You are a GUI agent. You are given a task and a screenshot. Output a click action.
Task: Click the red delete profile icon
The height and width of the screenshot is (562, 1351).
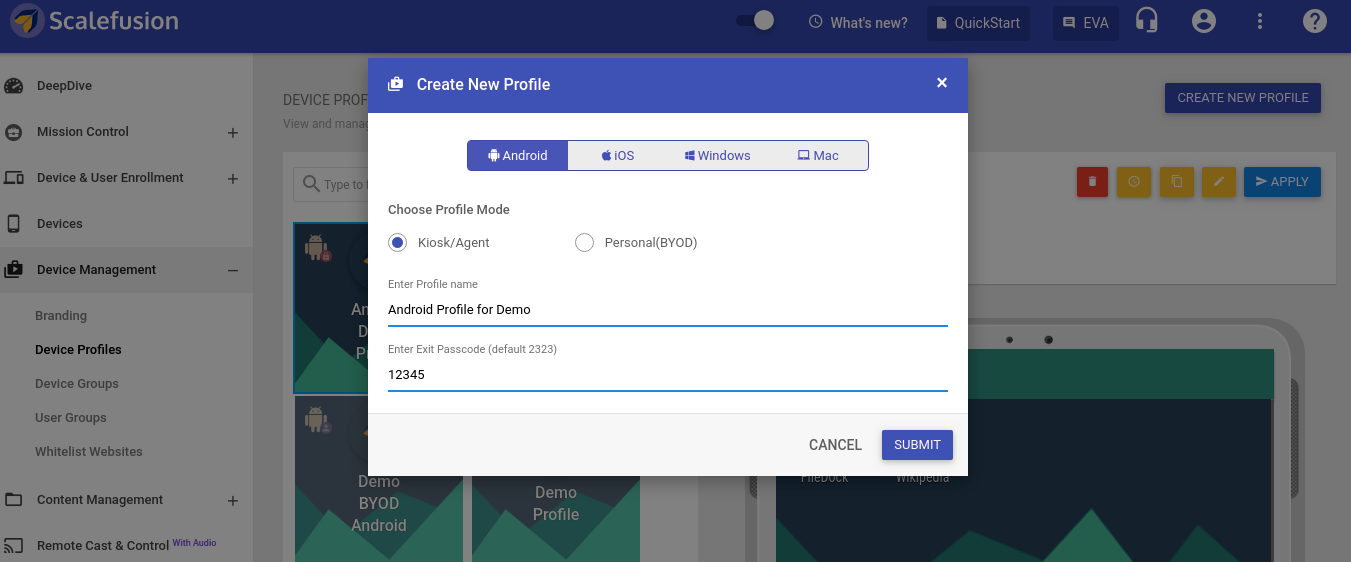(x=1092, y=182)
